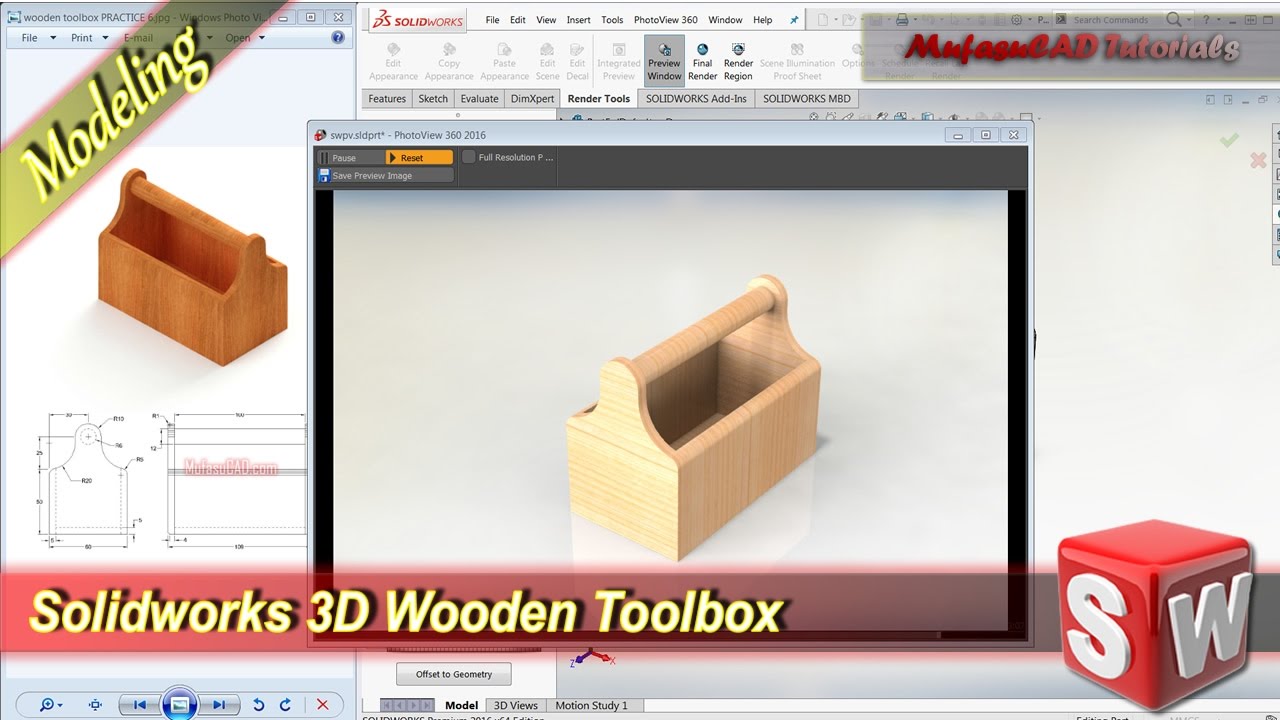Play slide show in Photo Viewer
This screenshot has height=720, width=1280.
(x=179, y=705)
